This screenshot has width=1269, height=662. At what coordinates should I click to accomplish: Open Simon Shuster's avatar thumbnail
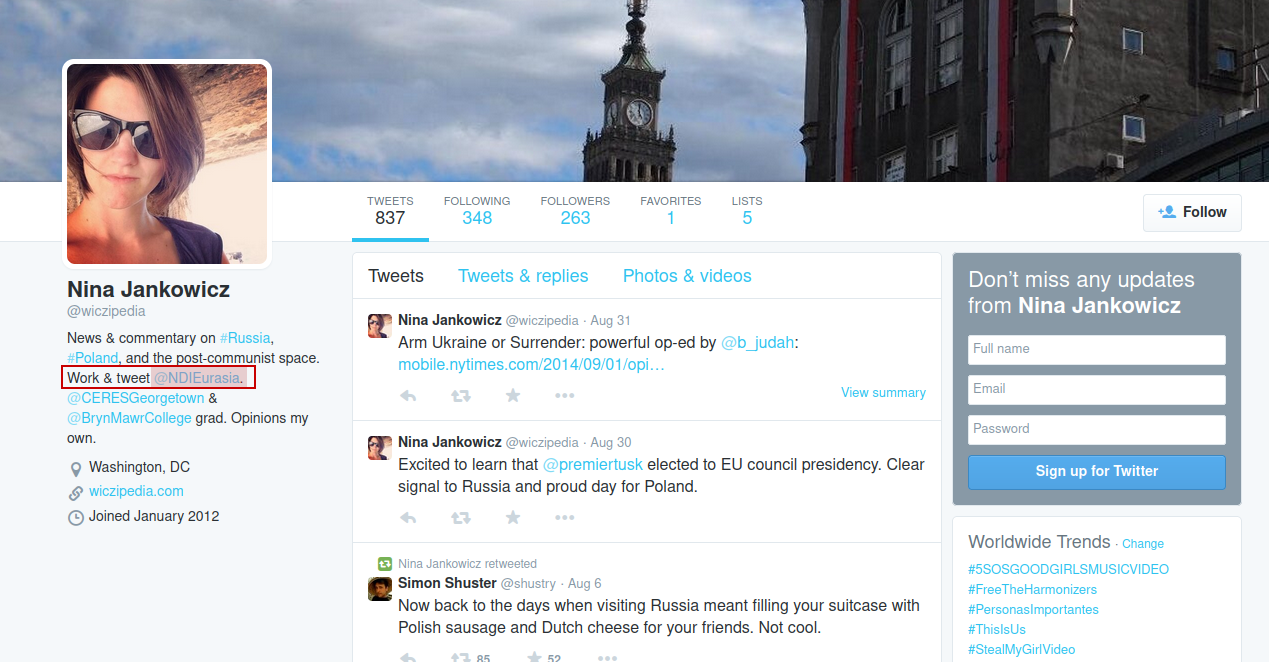[x=380, y=589]
